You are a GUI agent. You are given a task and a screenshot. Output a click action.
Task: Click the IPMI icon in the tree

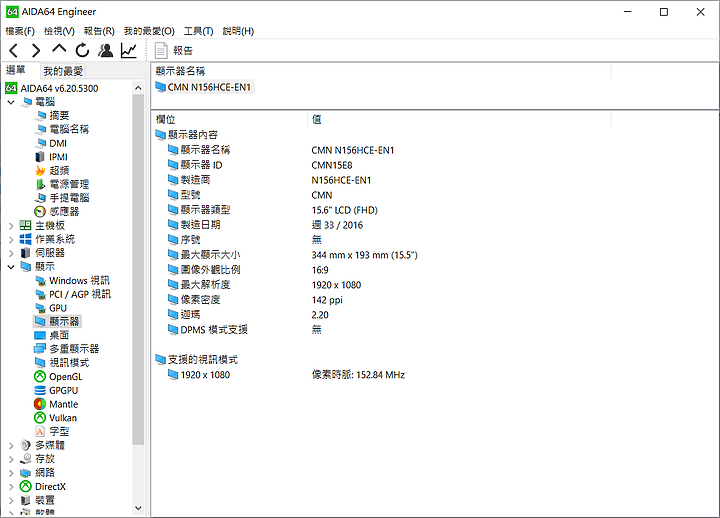[40, 157]
